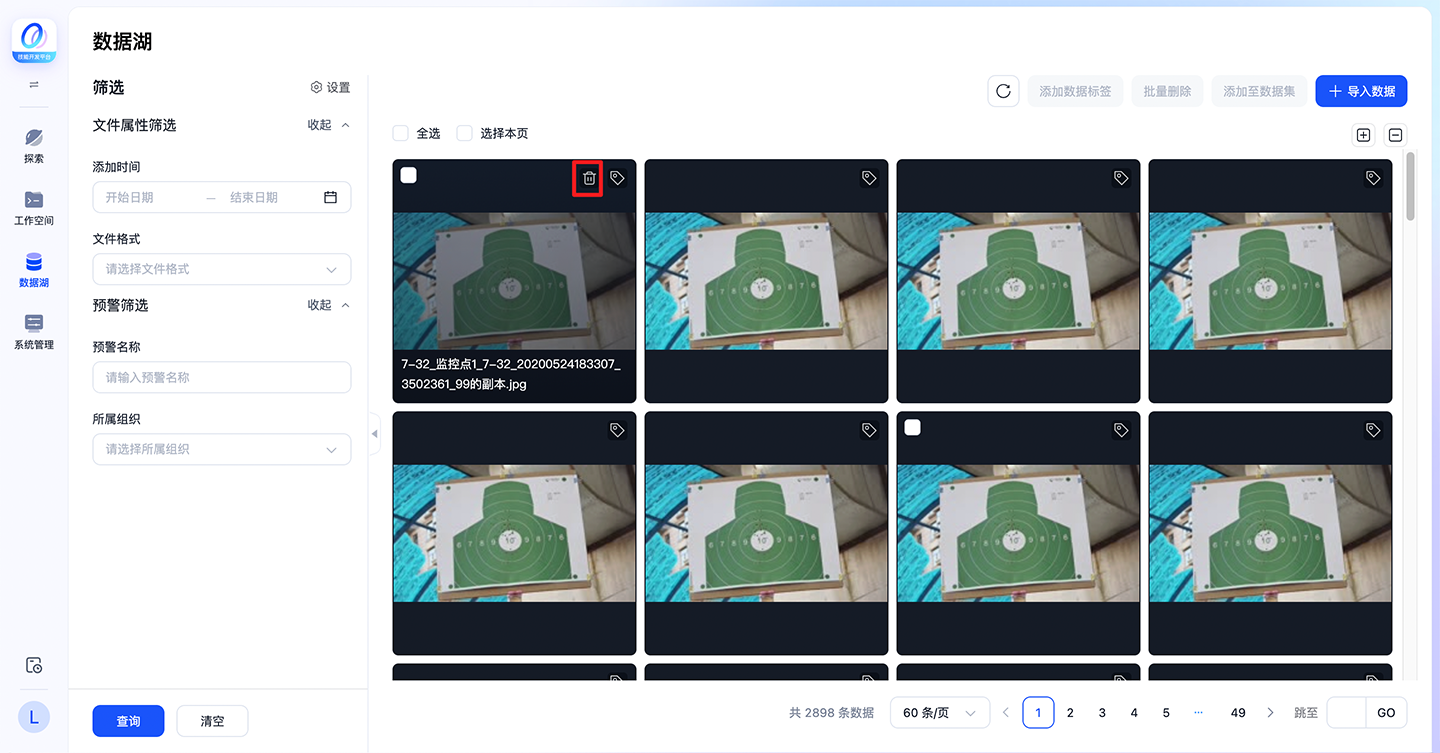Click the refresh icon beside 添加数据标签
The height and width of the screenshot is (753, 1440).
(x=1003, y=91)
